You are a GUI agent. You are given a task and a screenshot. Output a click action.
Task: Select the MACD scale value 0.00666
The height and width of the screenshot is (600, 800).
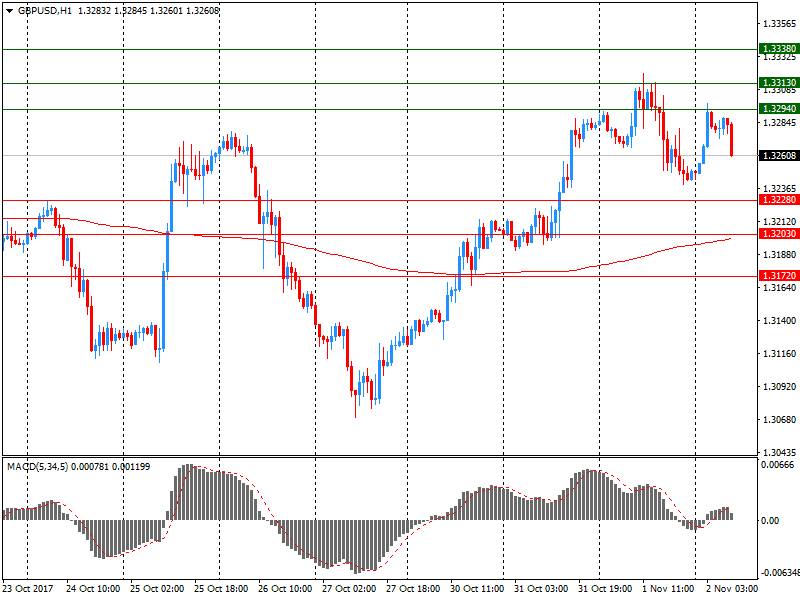pyautogui.click(x=777, y=465)
